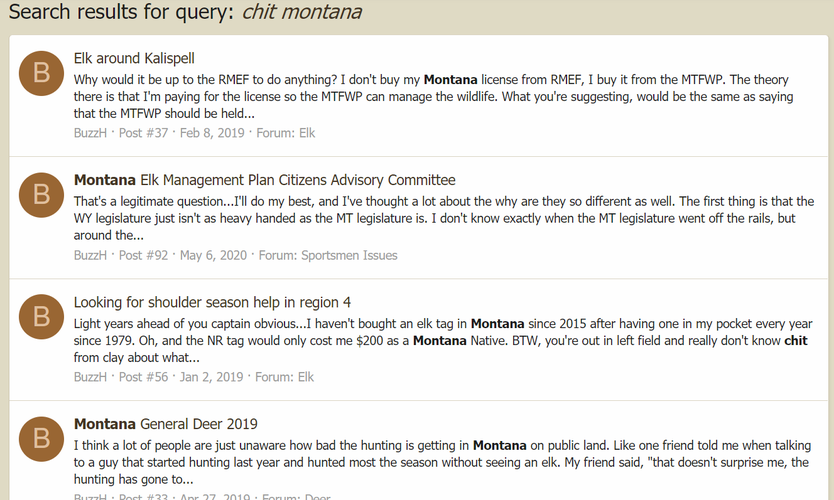Click BuzzH avatar beside Elk around Kalispell
834x500 pixels.
(41, 73)
